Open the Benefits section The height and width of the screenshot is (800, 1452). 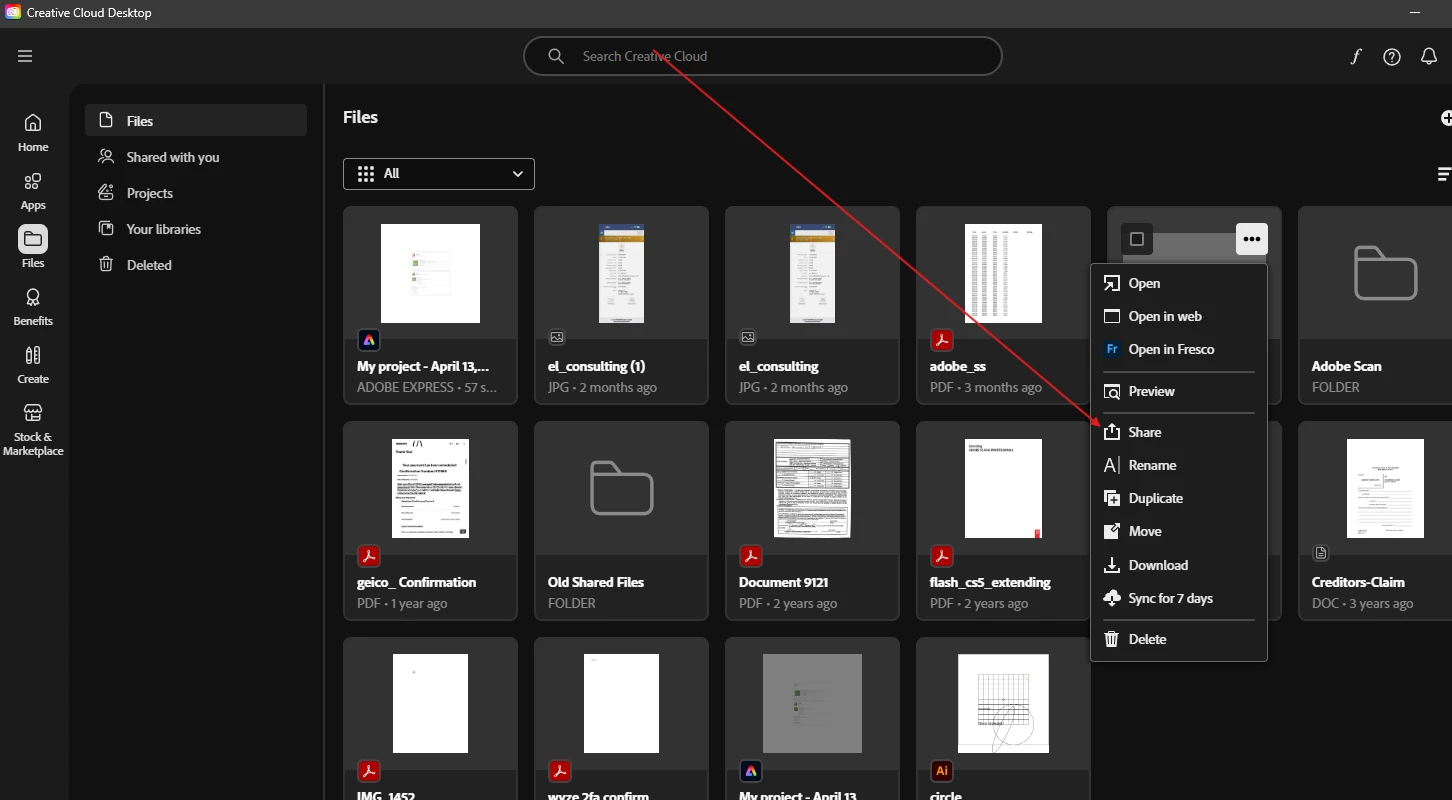[33, 307]
